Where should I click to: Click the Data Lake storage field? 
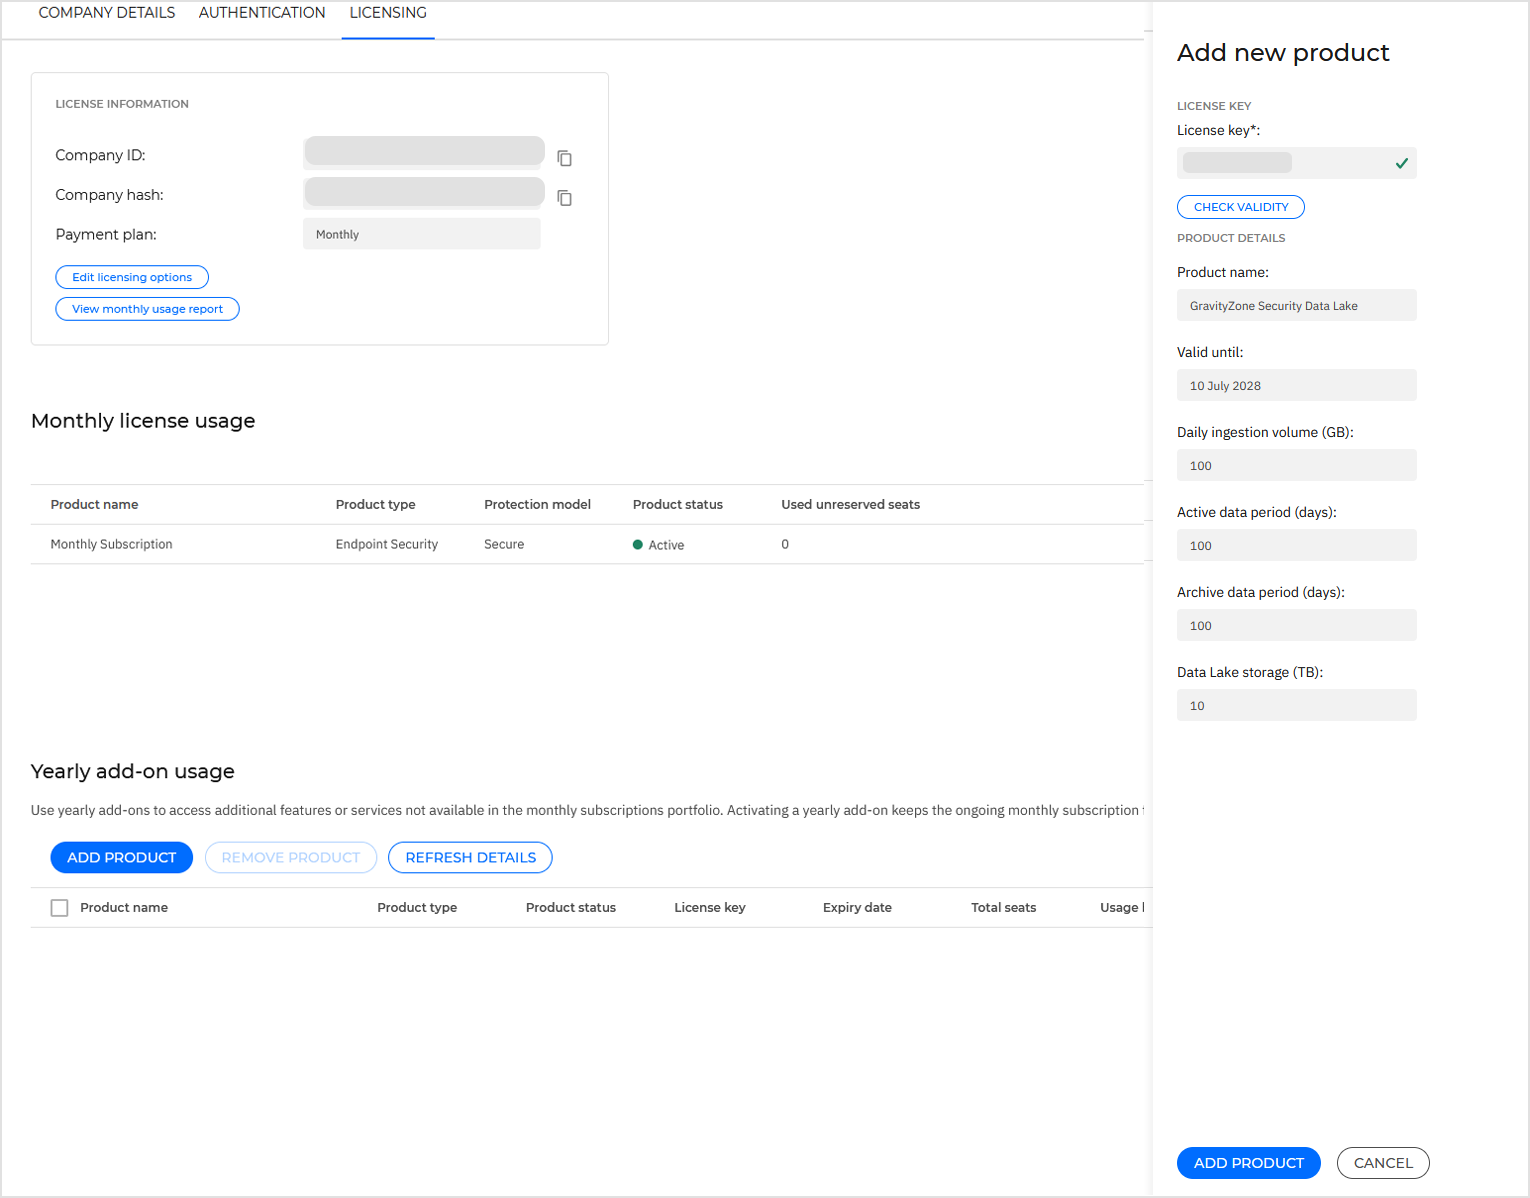click(1296, 705)
